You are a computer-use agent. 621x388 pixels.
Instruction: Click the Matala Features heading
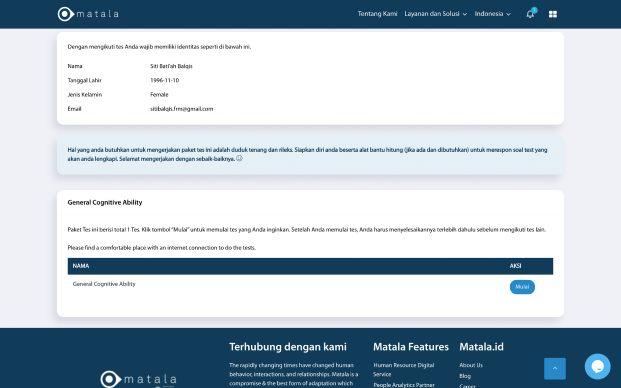(x=411, y=347)
